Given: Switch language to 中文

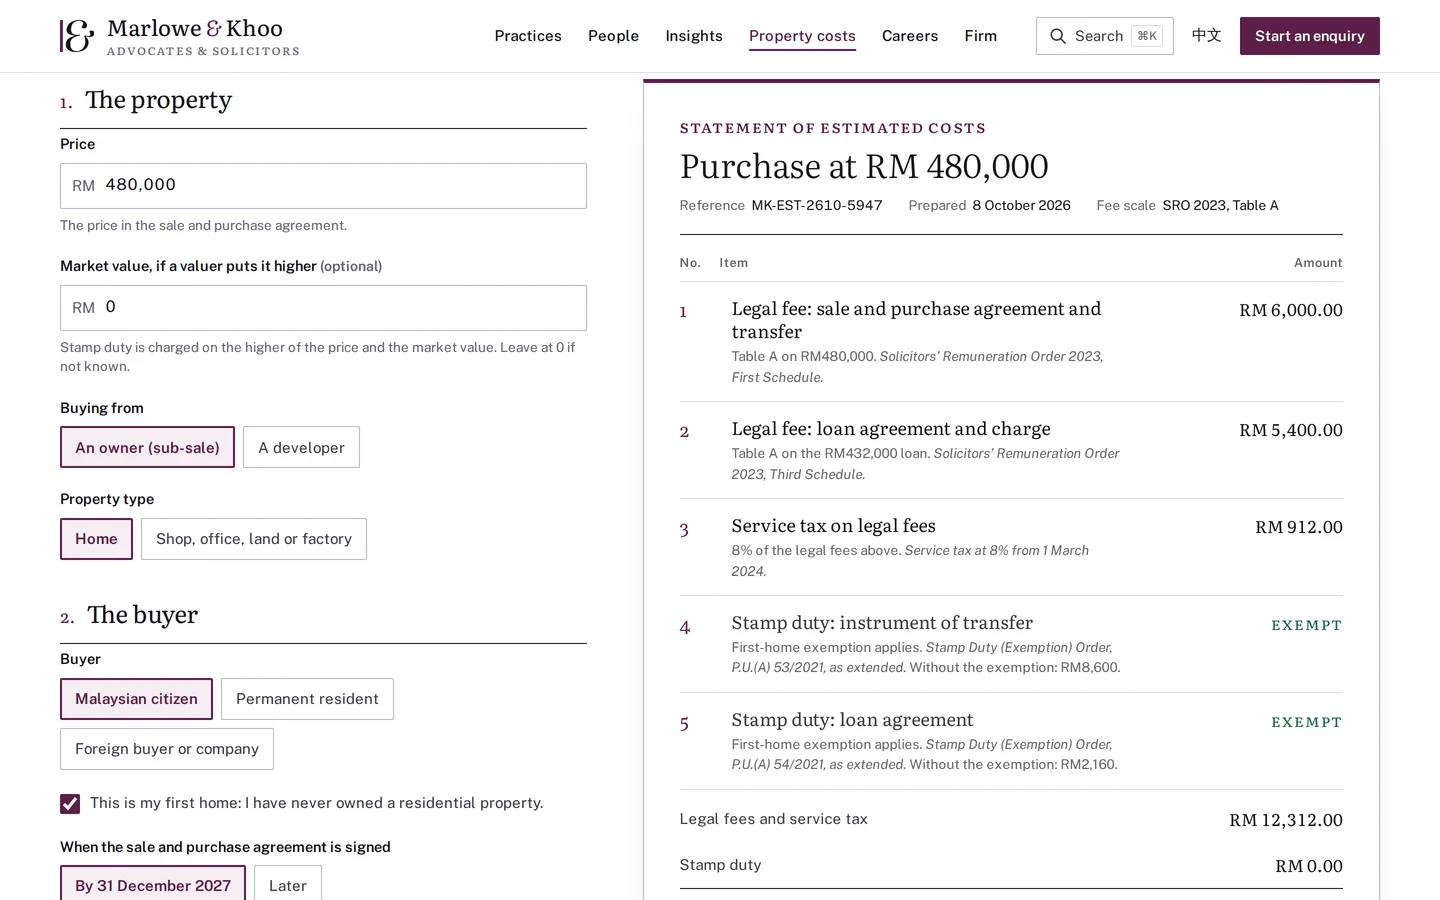Looking at the screenshot, I should [x=1207, y=36].
